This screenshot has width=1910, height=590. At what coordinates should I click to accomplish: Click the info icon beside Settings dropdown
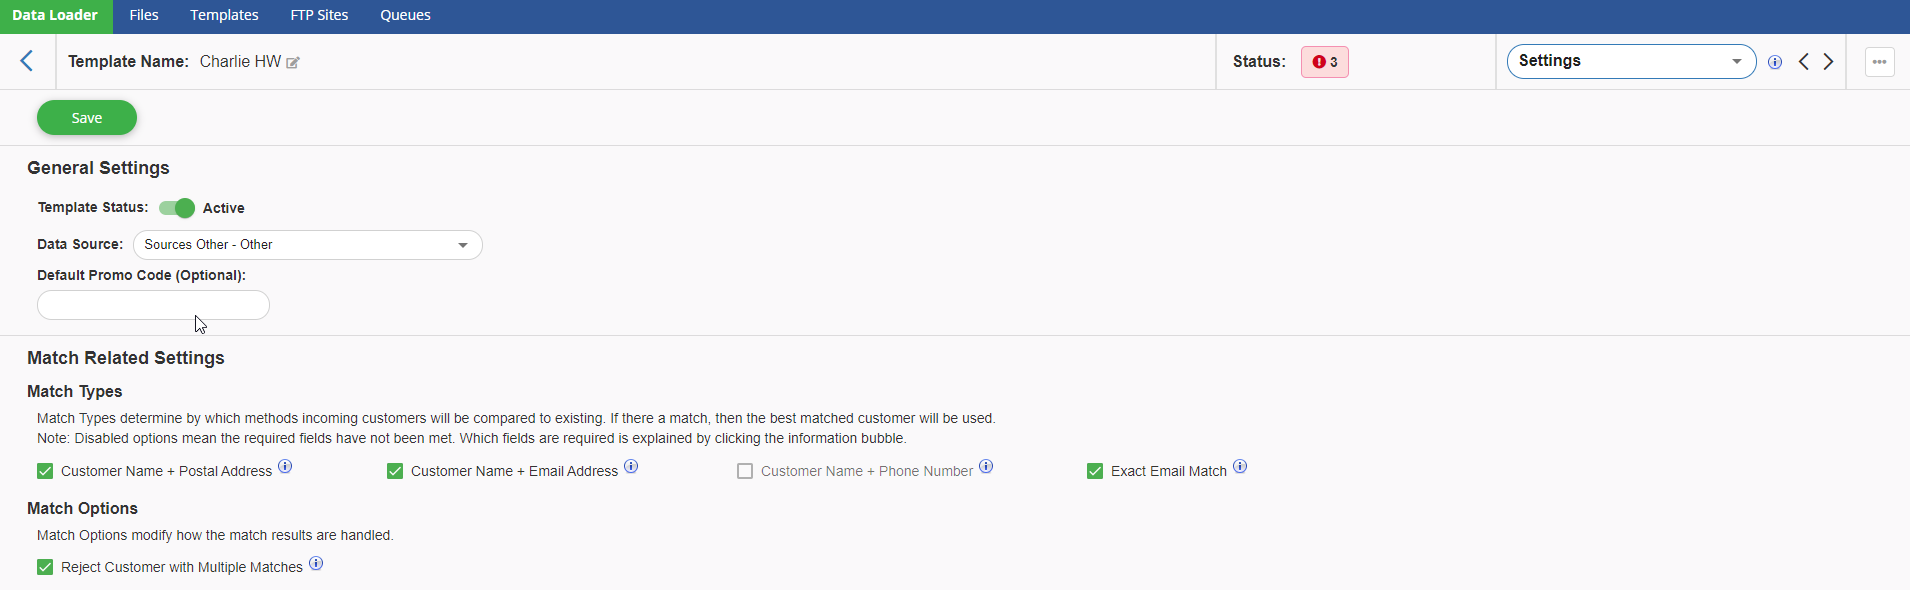1775,62
